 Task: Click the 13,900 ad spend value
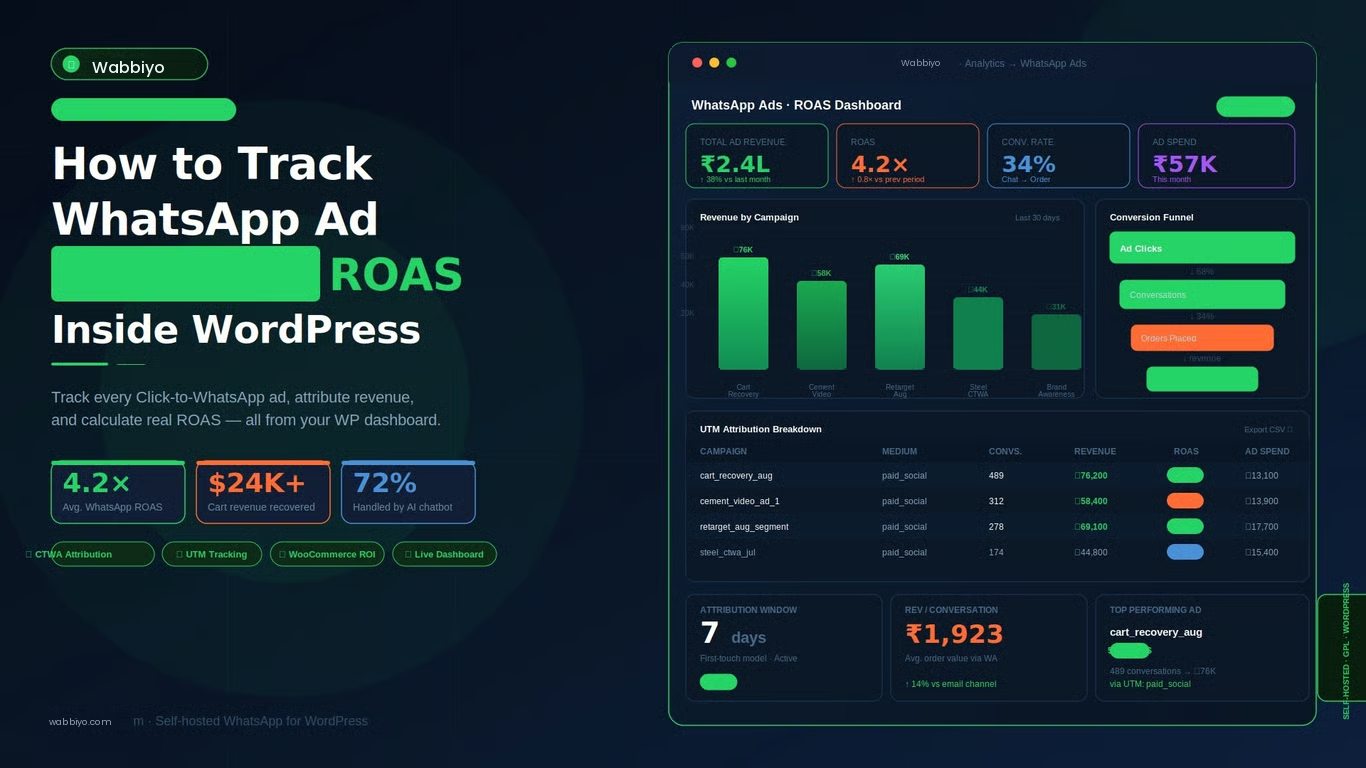tap(1262, 501)
